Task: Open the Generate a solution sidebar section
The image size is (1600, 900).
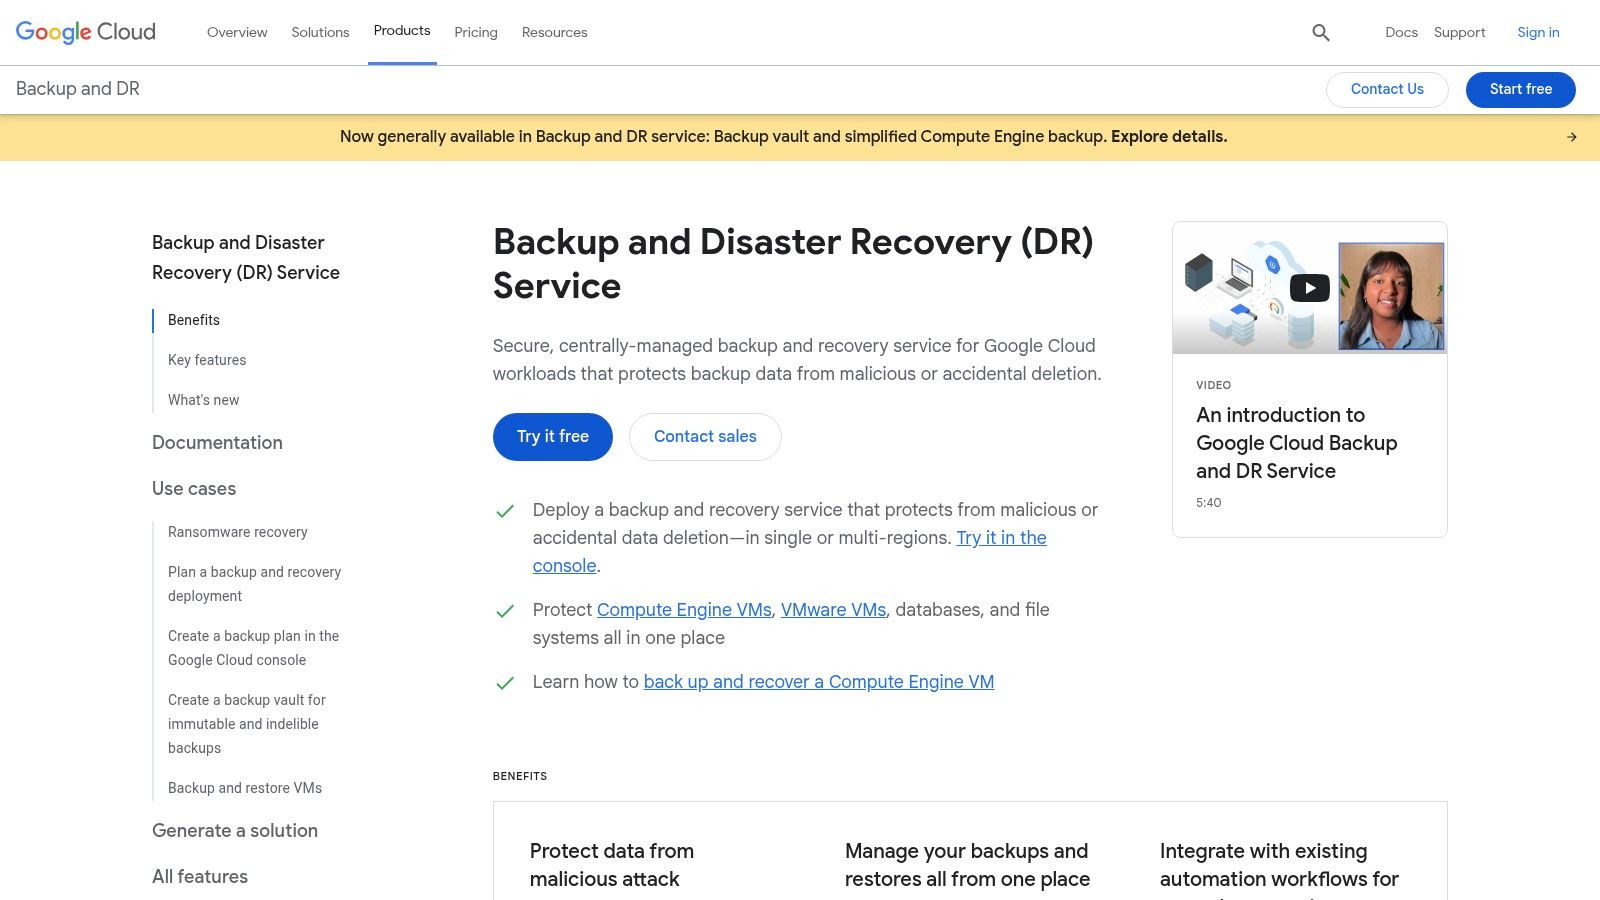Action: pyautogui.click(x=235, y=831)
